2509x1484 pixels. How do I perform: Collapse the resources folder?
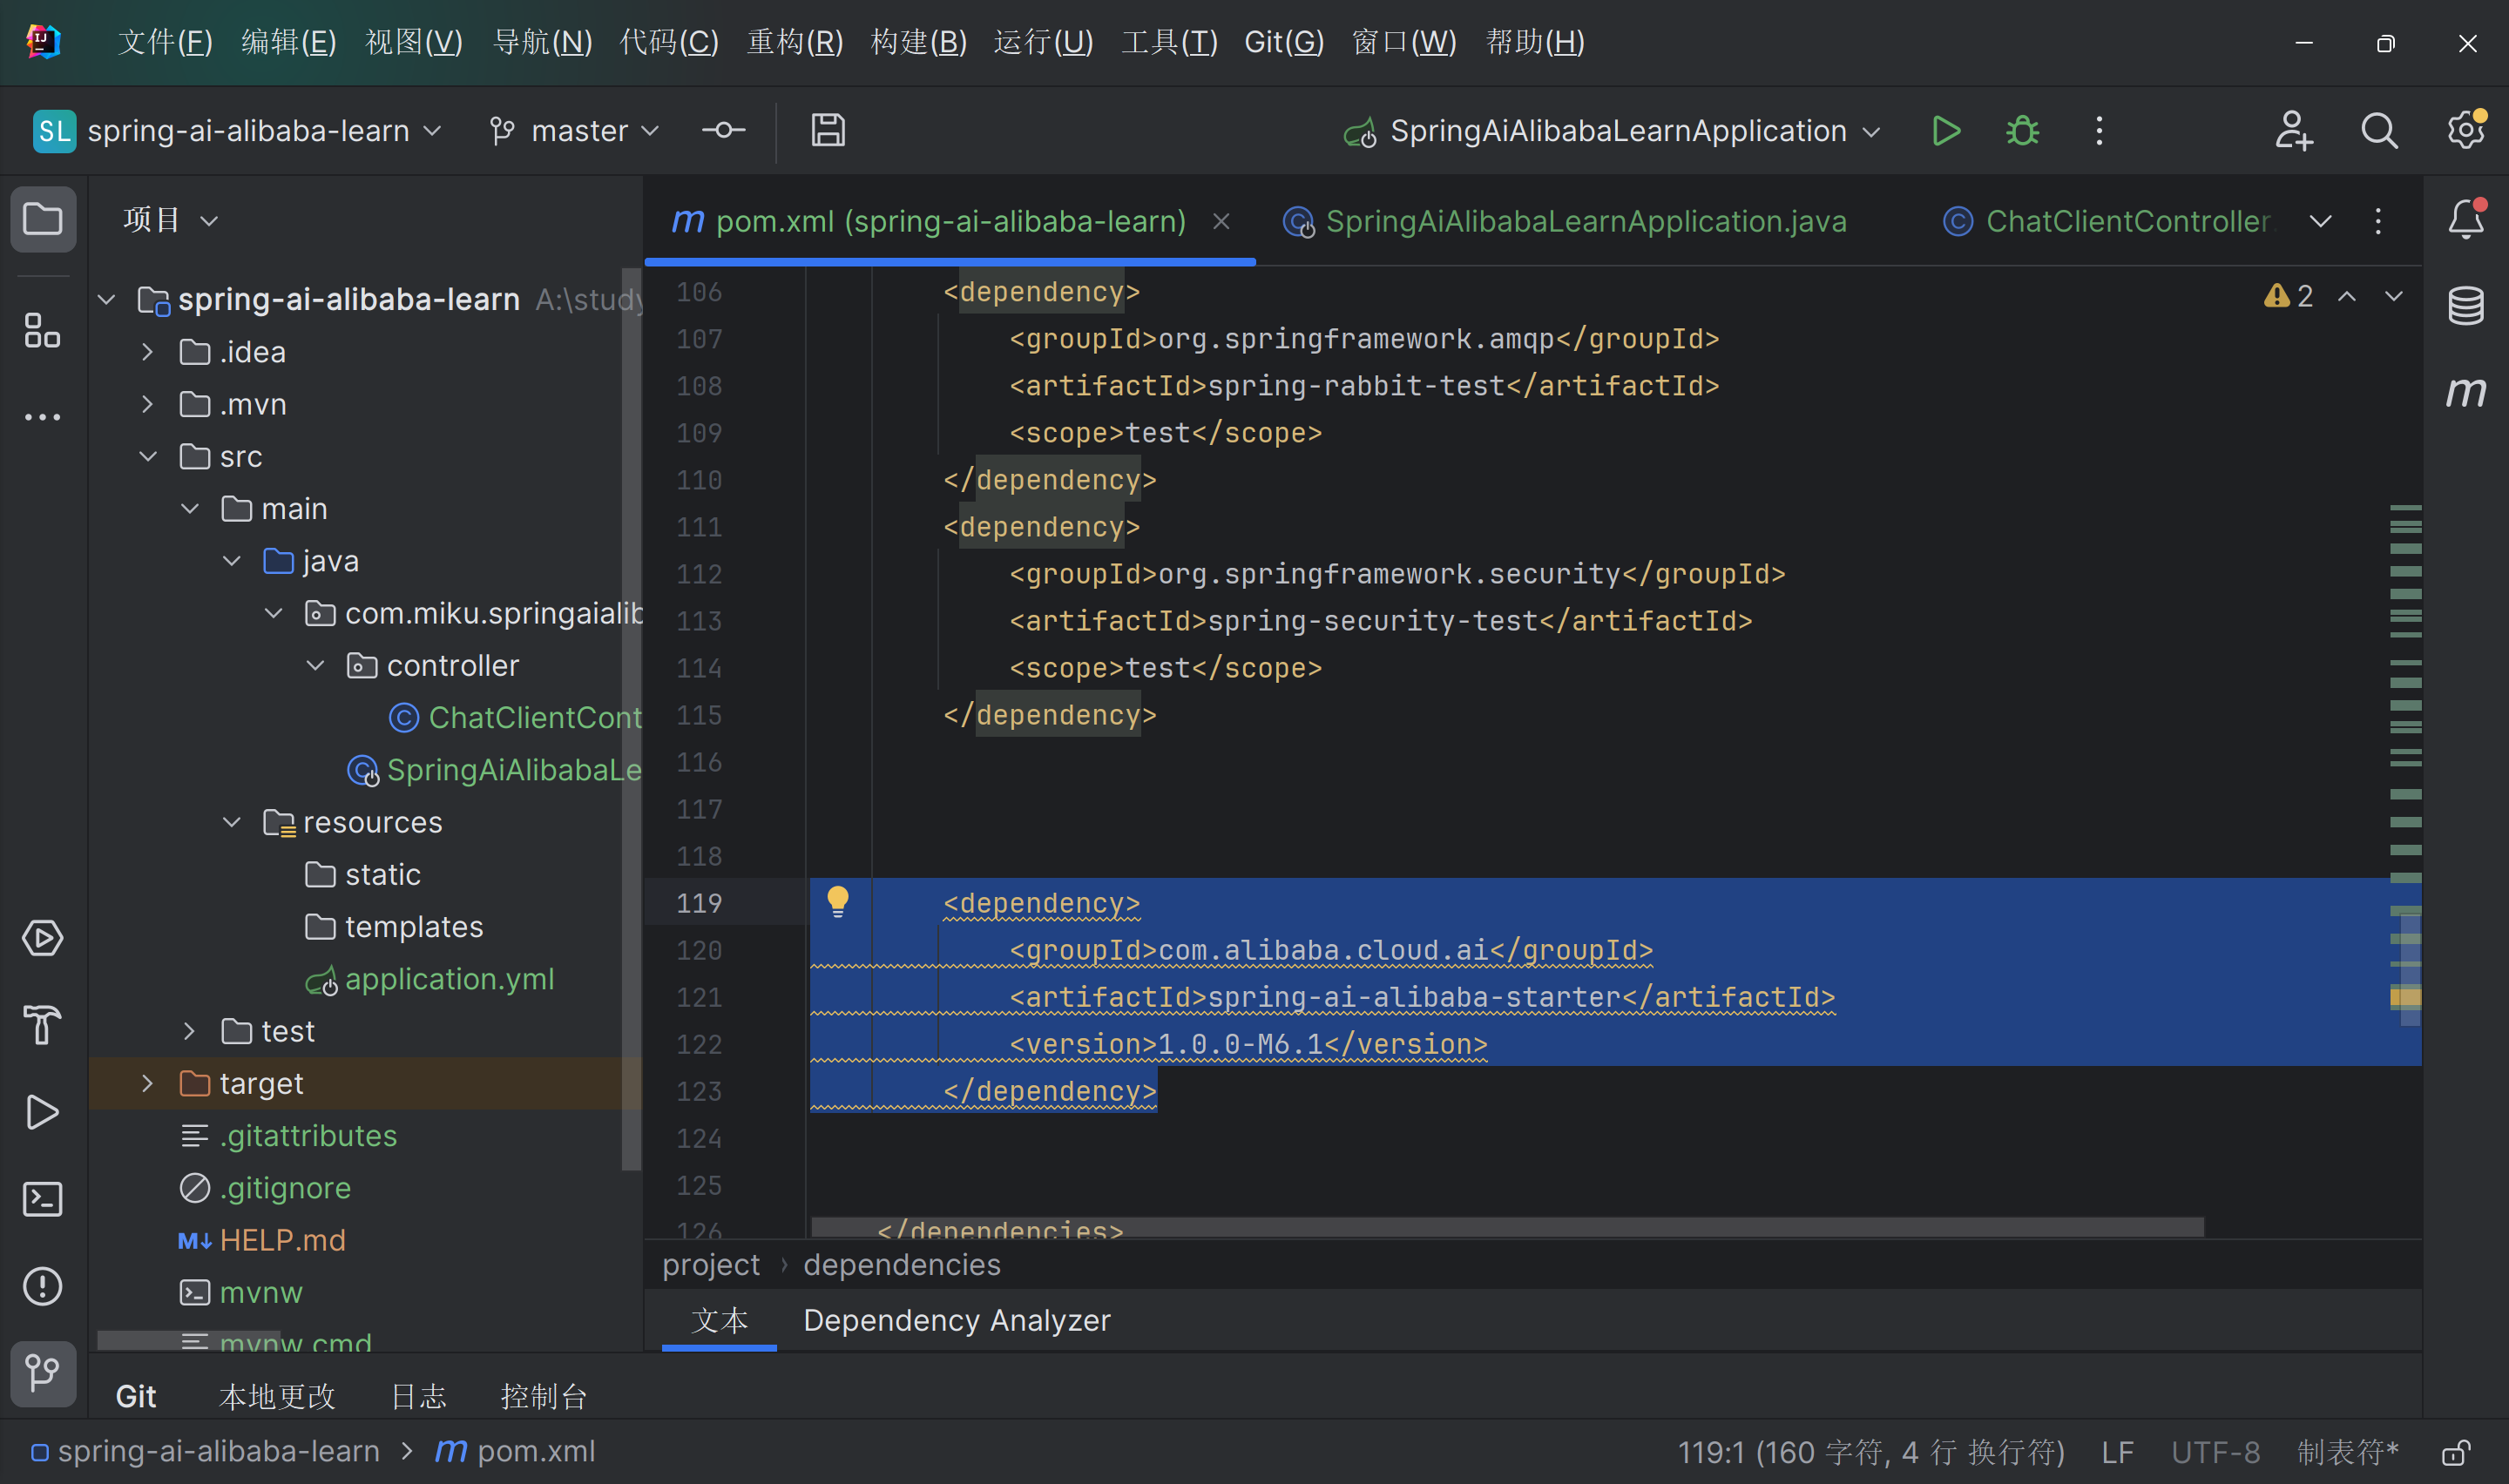231,821
